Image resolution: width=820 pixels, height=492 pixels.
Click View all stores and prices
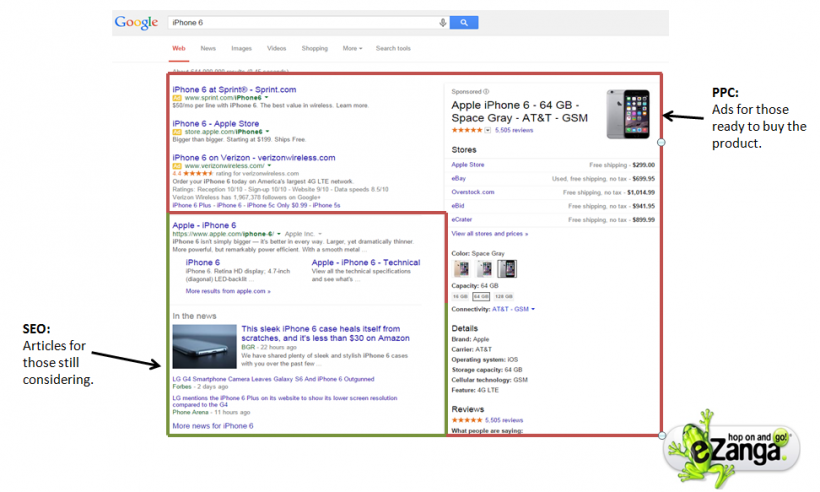[489, 234]
